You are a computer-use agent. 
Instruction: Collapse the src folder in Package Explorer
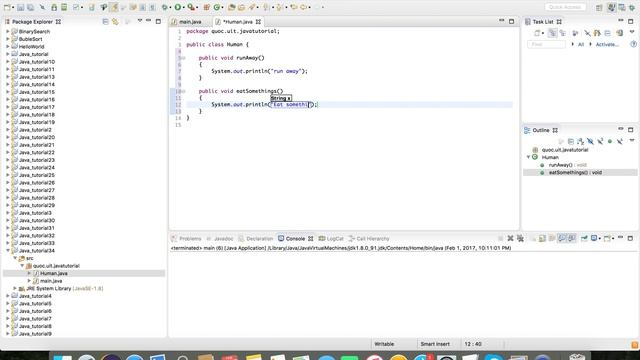pos(15,258)
